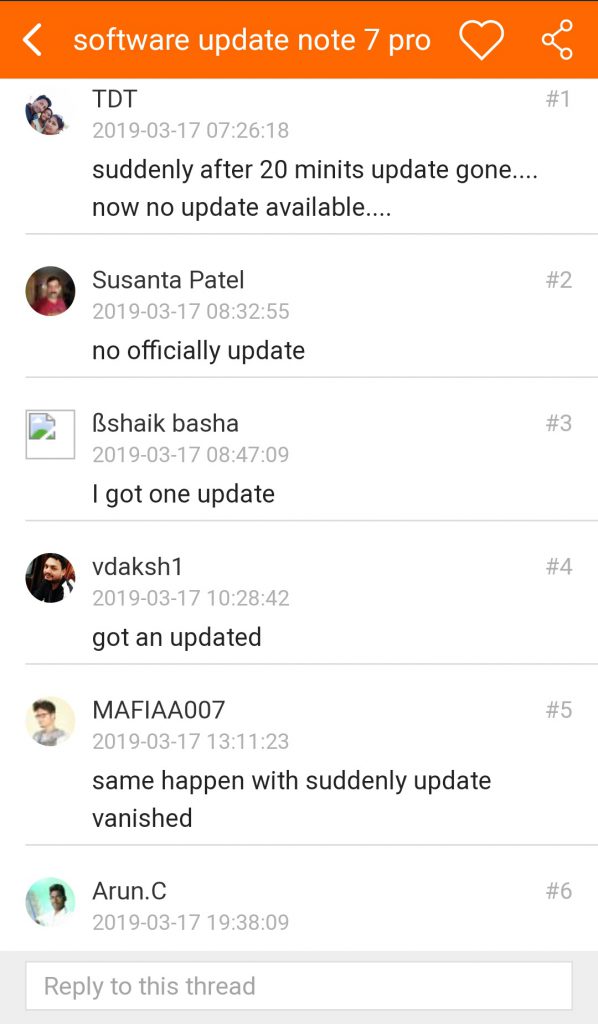Tap the thread title 'software update note 7 pro'
This screenshot has height=1024, width=598.
(252, 40)
